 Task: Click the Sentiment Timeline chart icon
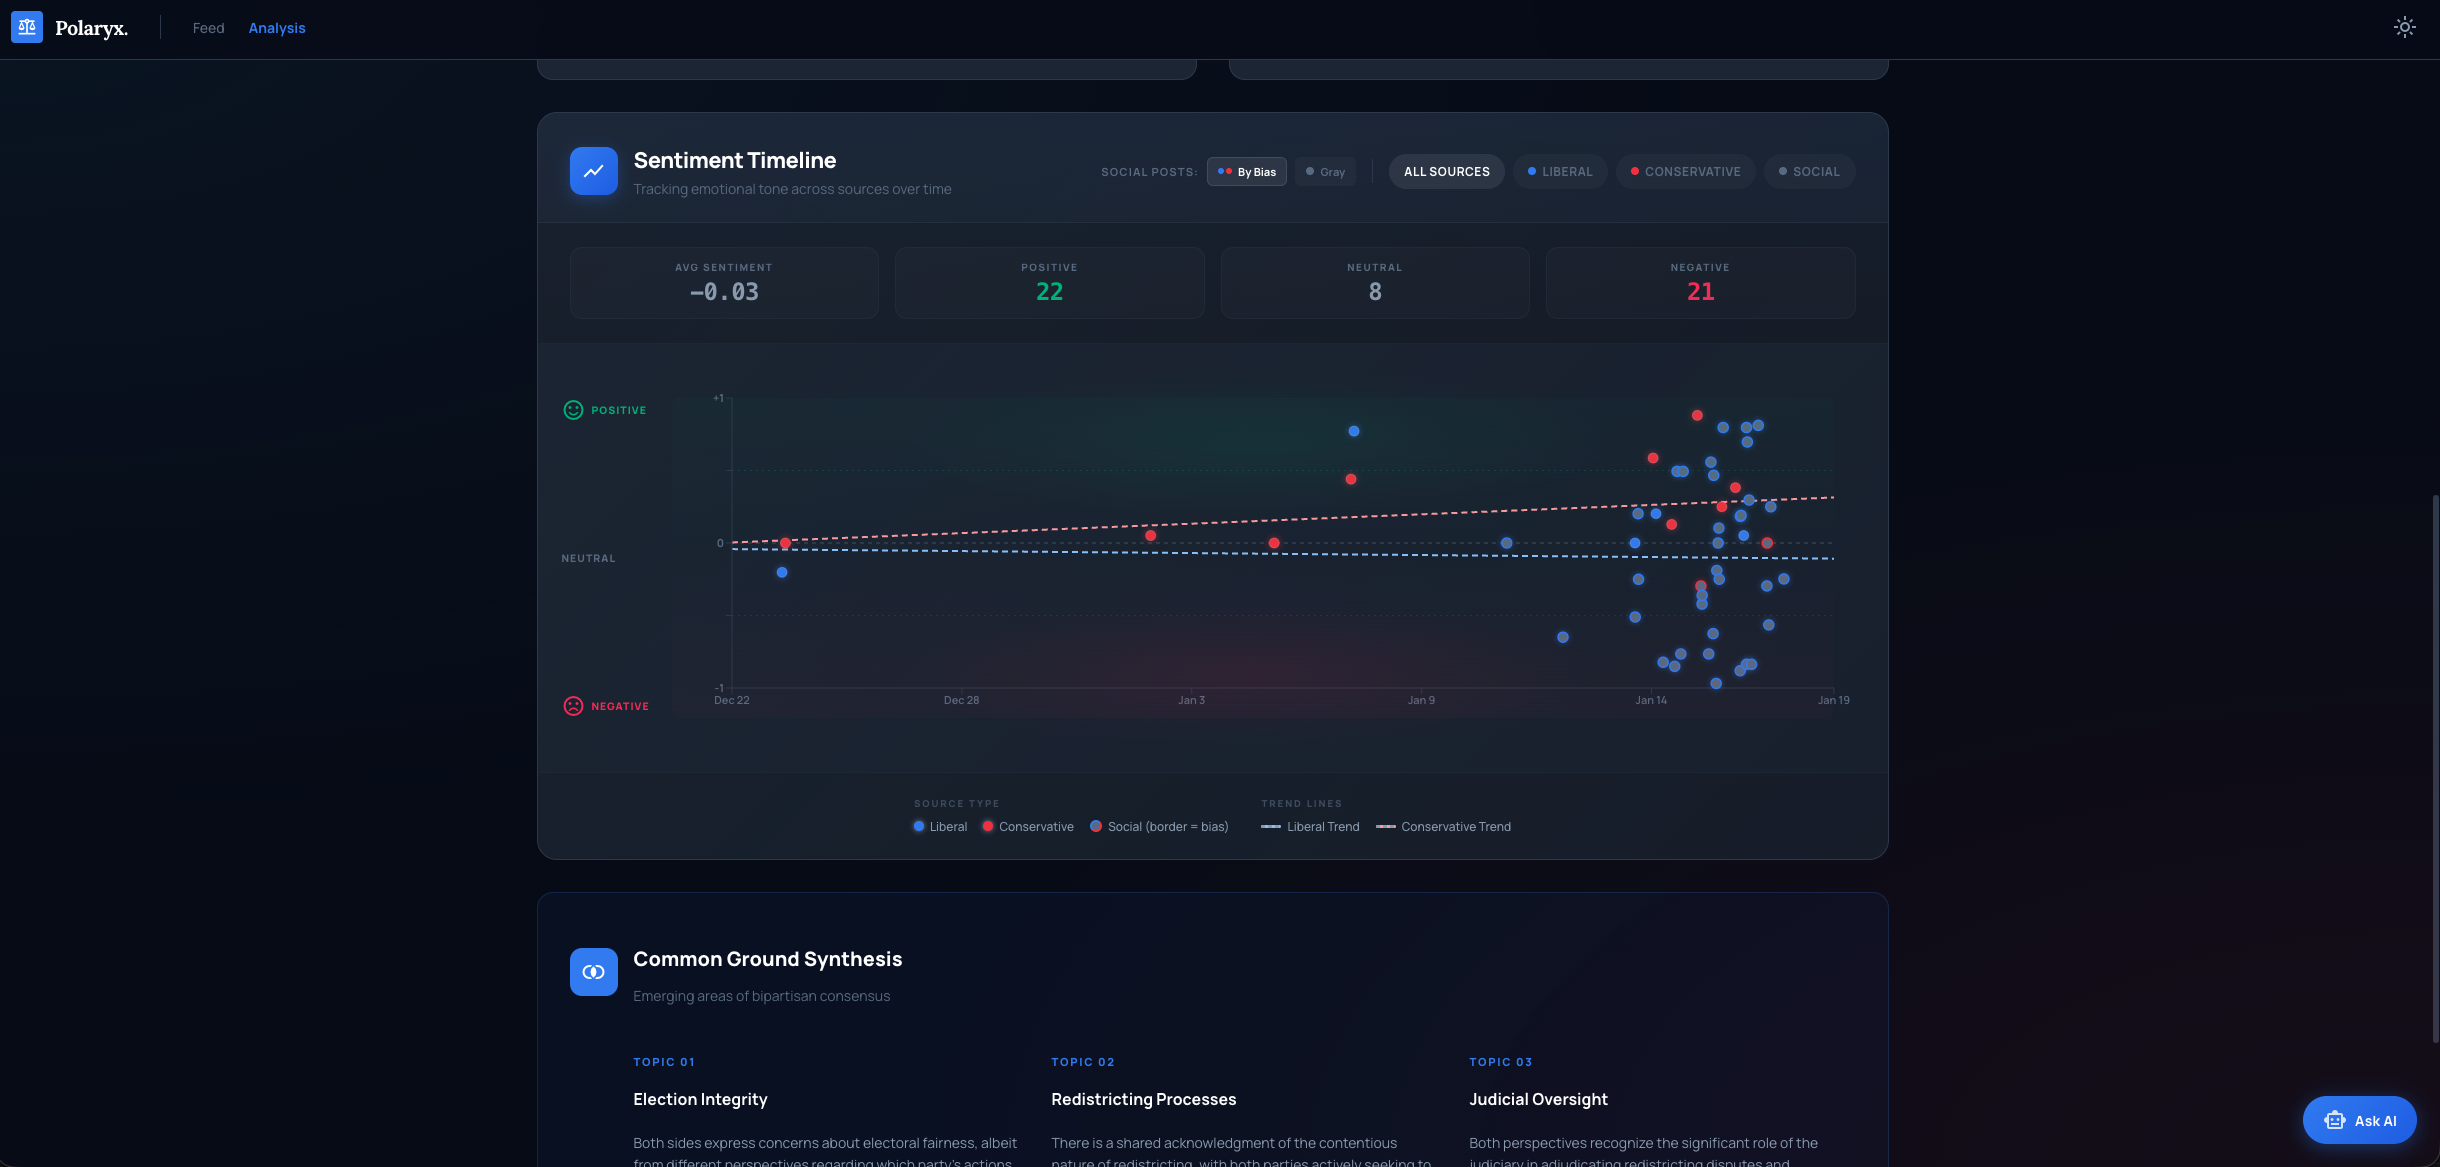coord(593,171)
